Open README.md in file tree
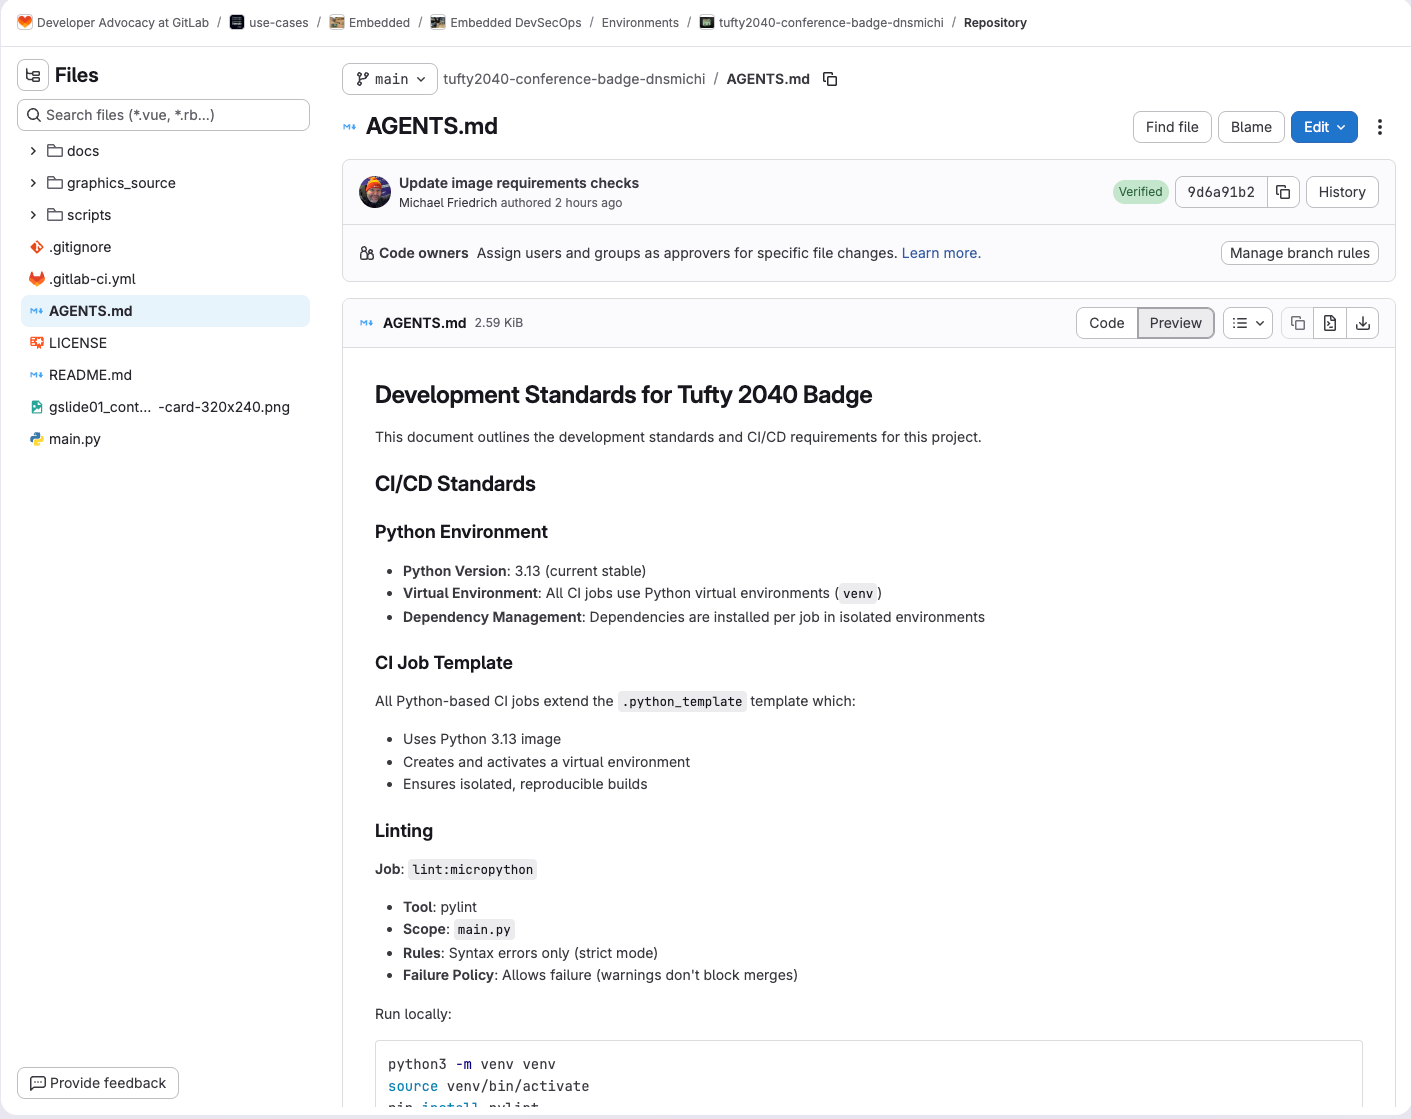 pos(90,375)
